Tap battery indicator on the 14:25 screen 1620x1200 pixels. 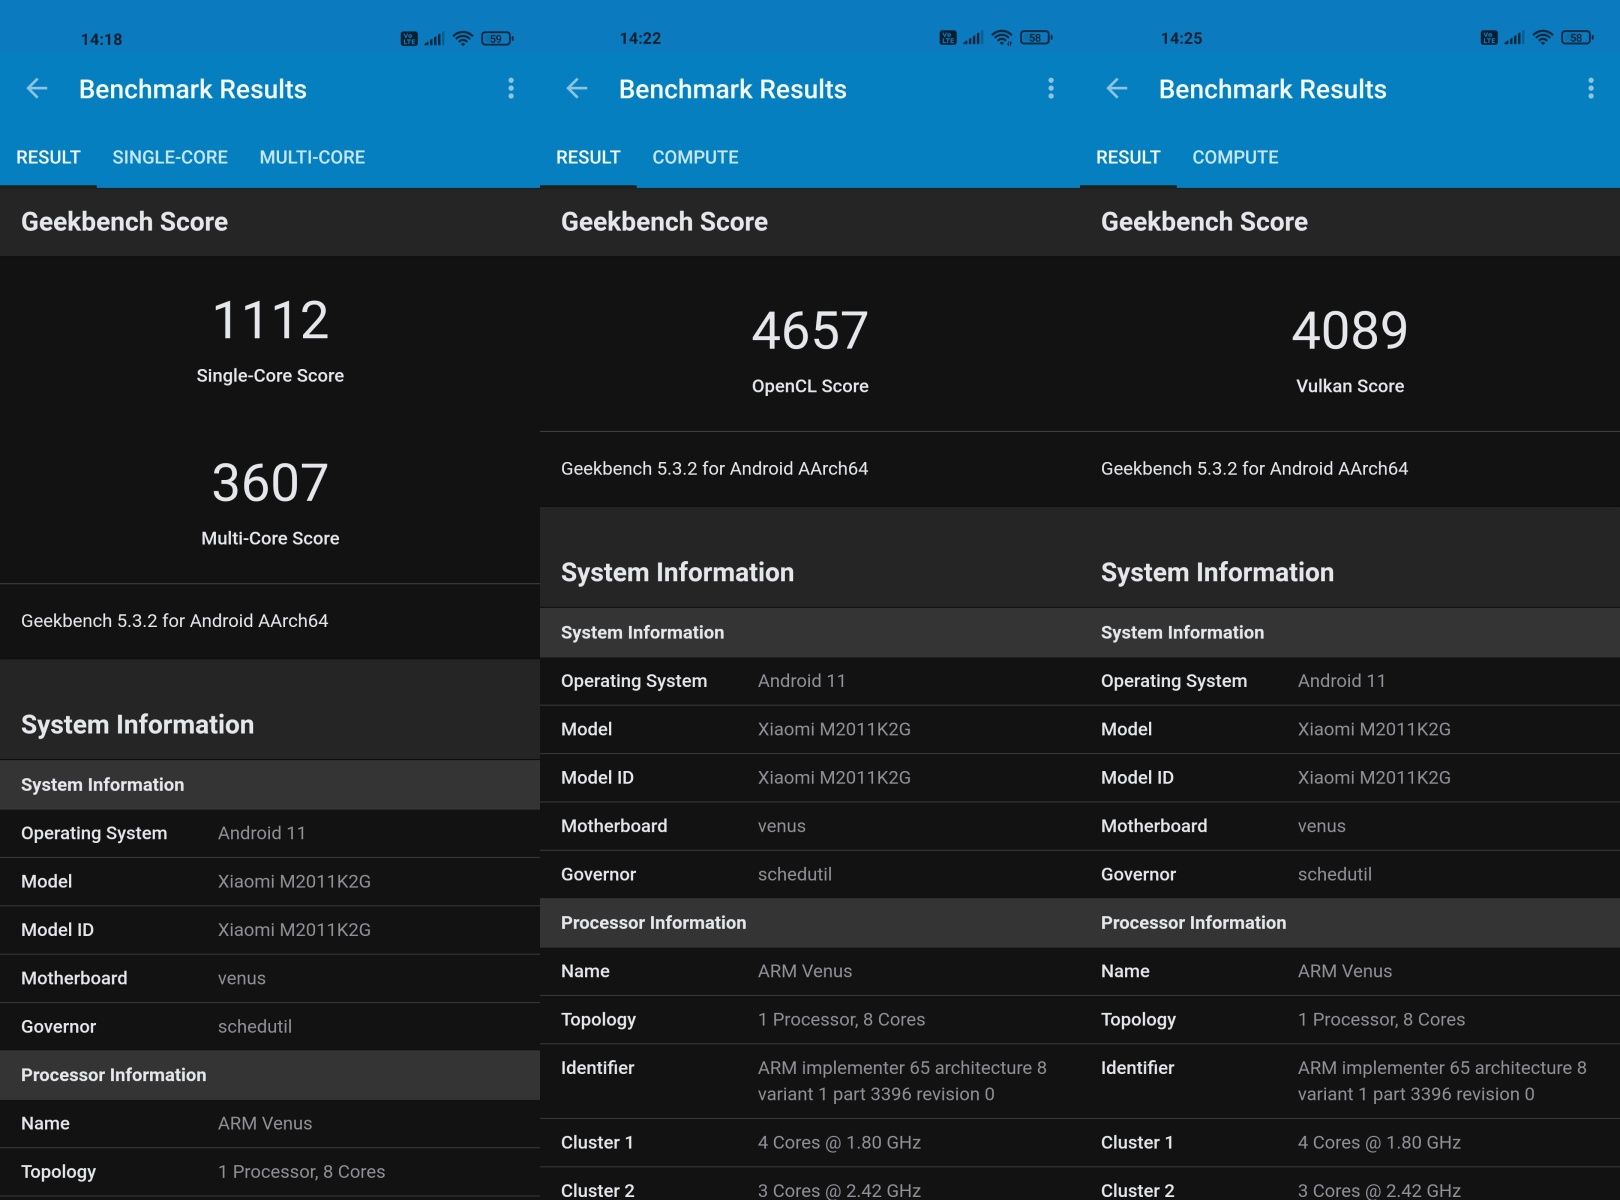tap(1577, 38)
